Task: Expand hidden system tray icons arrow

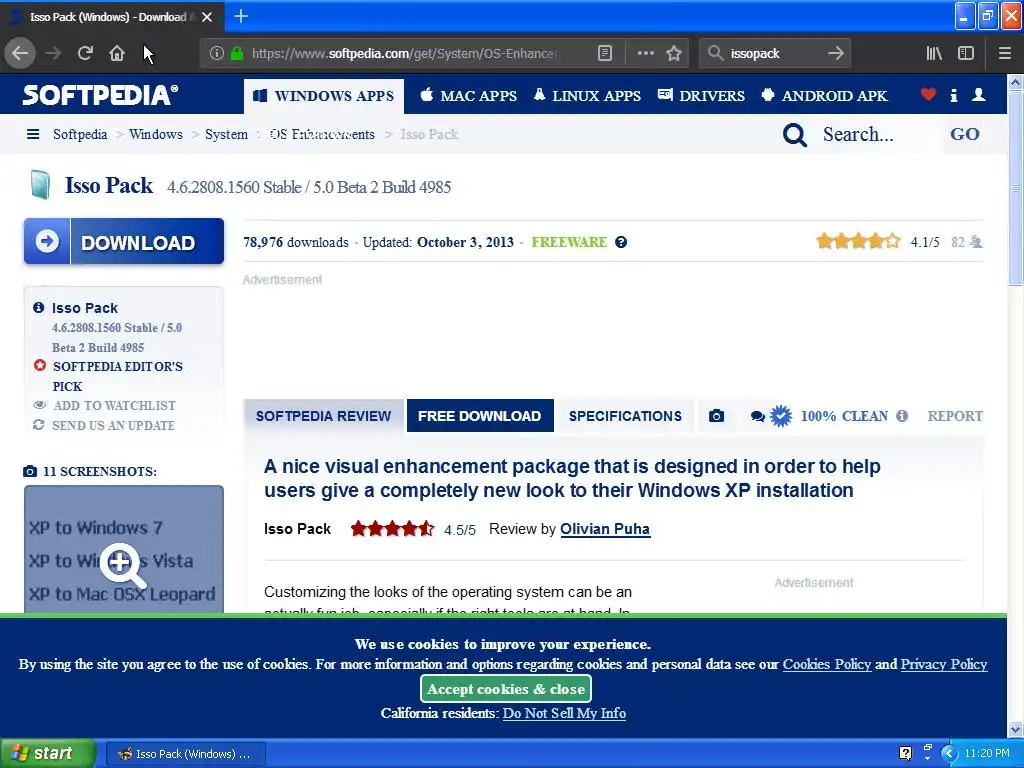Action: (x=949, y=754)
